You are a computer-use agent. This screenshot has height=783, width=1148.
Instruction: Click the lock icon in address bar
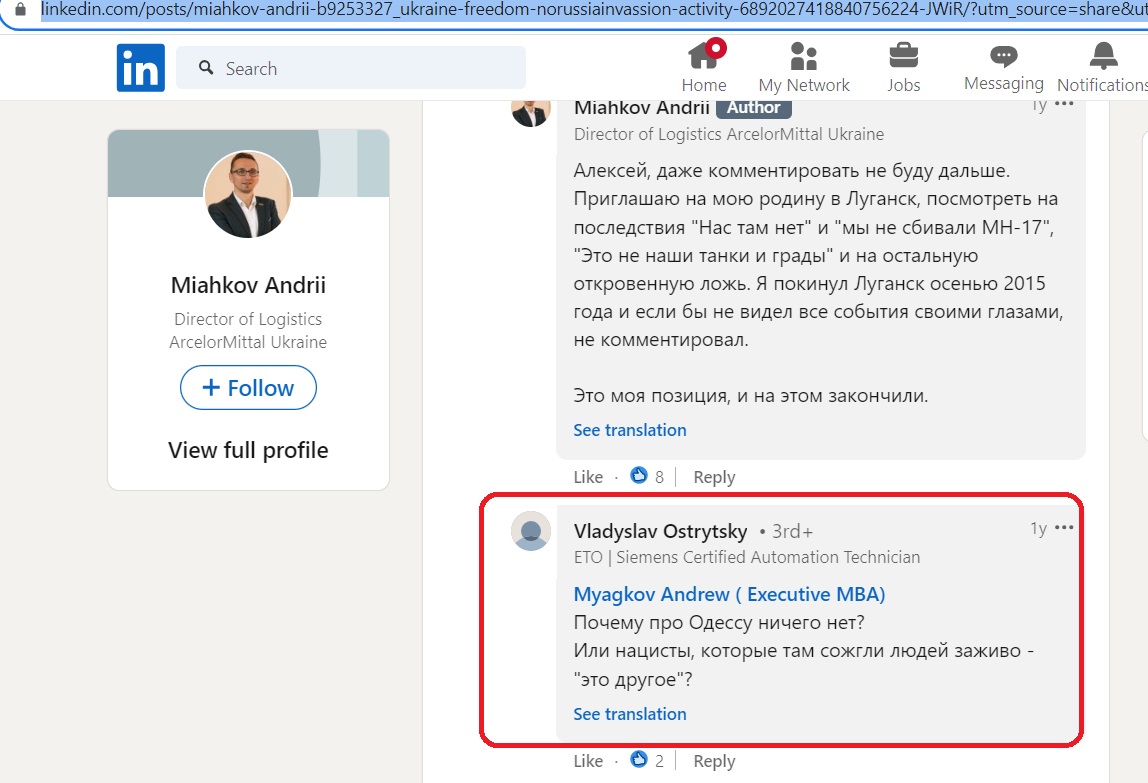pyautogui.click(x=20, y=10)
